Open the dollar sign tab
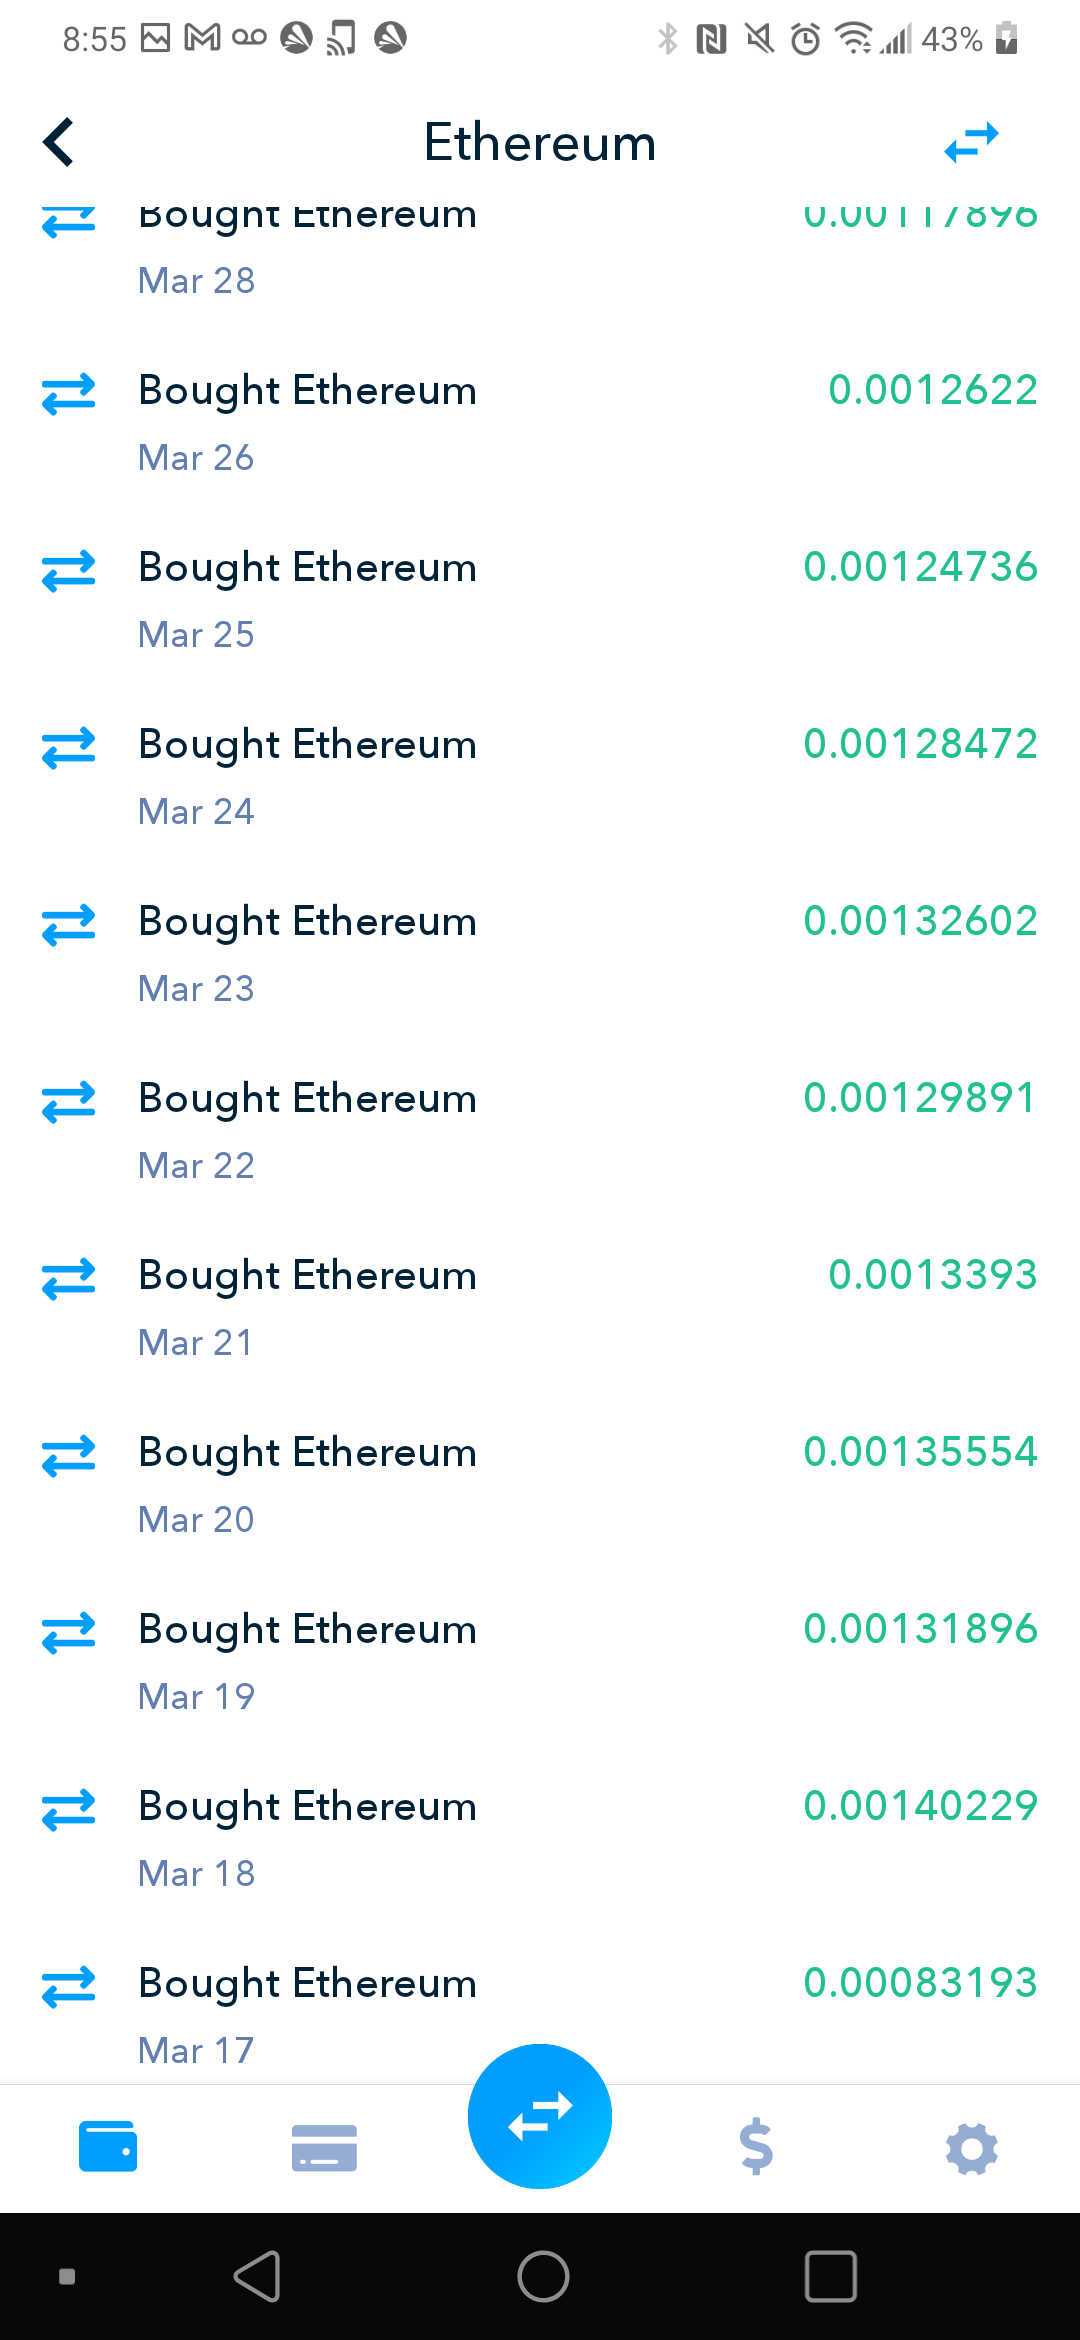 (756, 2146)
